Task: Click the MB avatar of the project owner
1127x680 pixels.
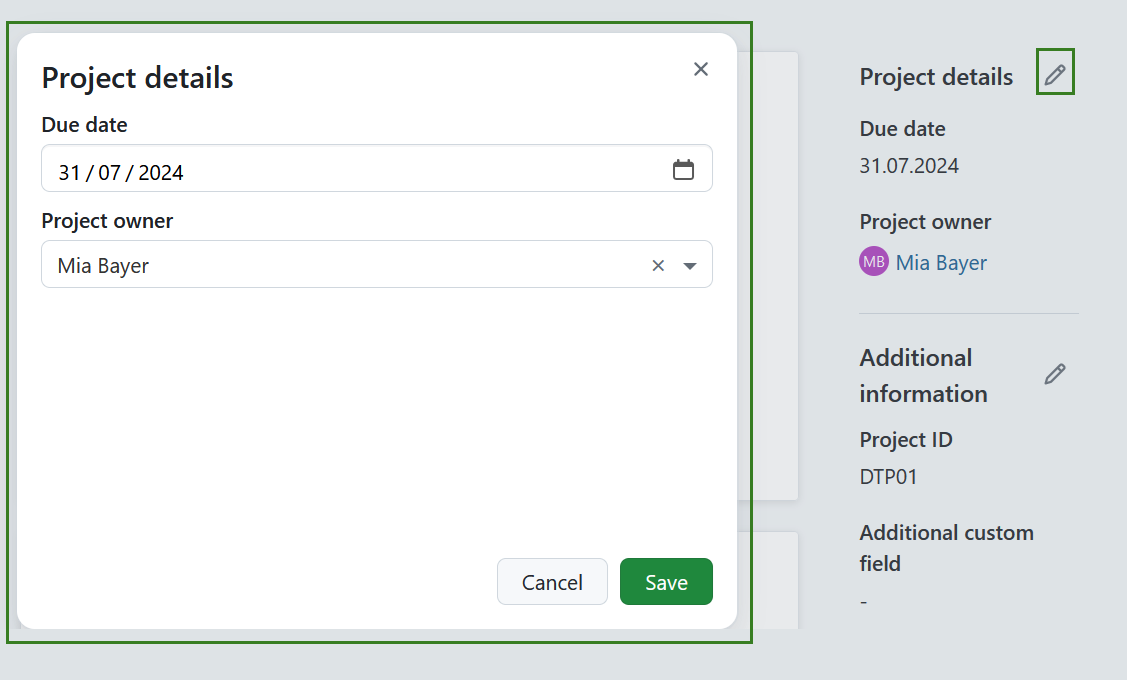Action: [x=873, y=262]
